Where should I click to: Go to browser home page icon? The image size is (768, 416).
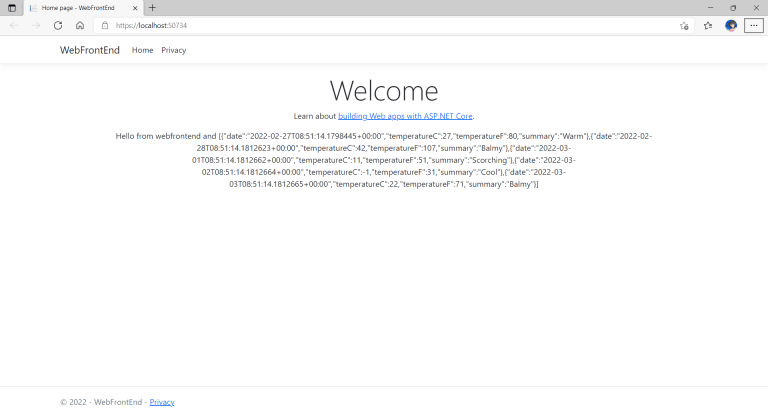(80, 25)
